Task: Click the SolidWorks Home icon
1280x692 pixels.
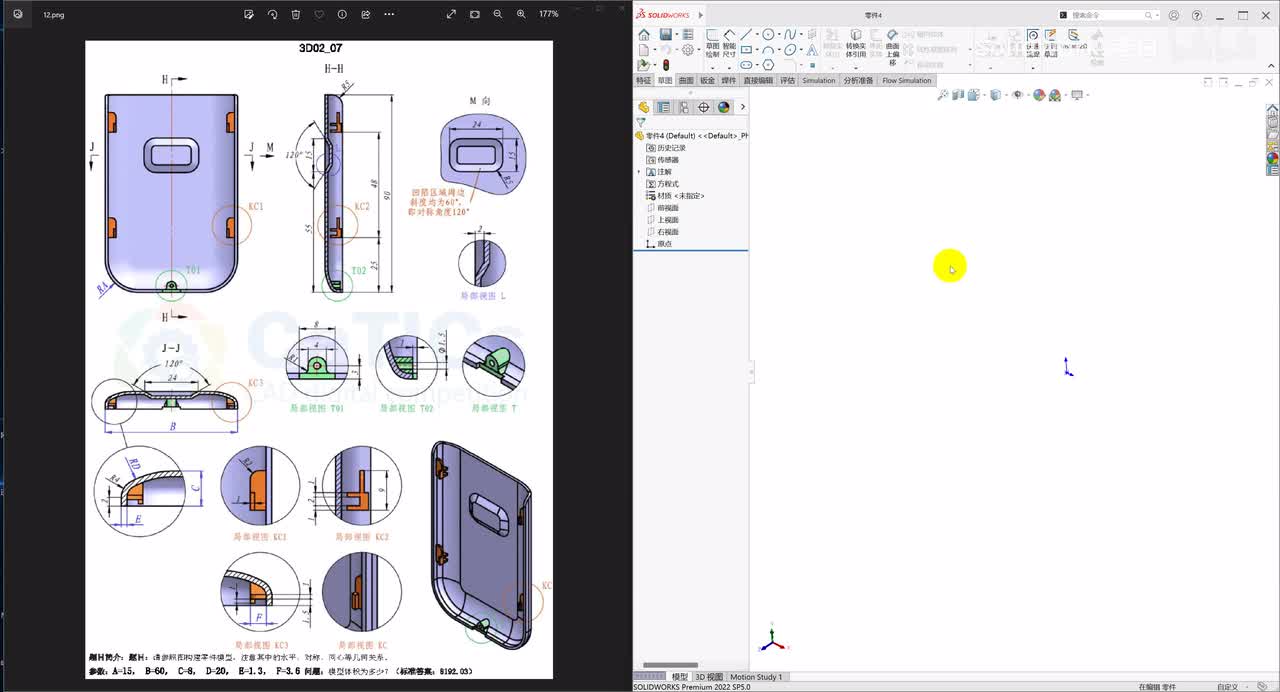Action: 644,34
